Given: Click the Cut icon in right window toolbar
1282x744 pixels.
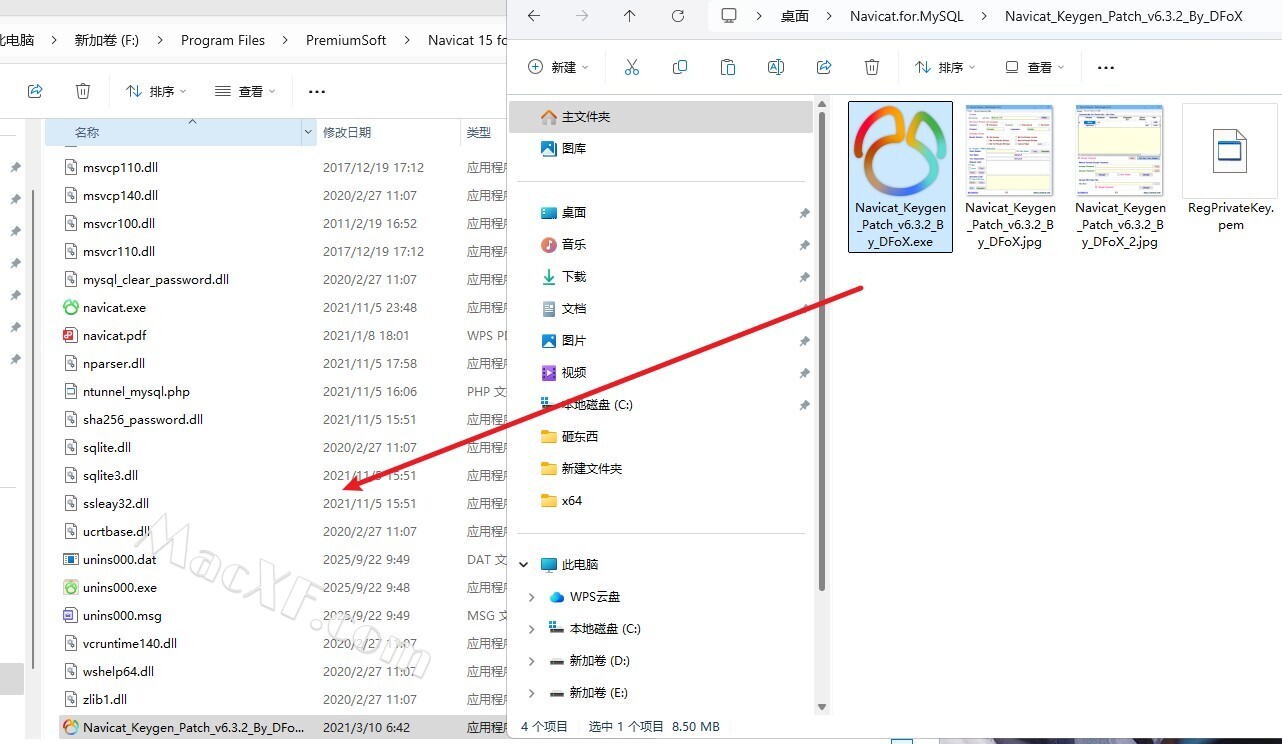Looking at the screenshot, I should [x=631, y=67].
